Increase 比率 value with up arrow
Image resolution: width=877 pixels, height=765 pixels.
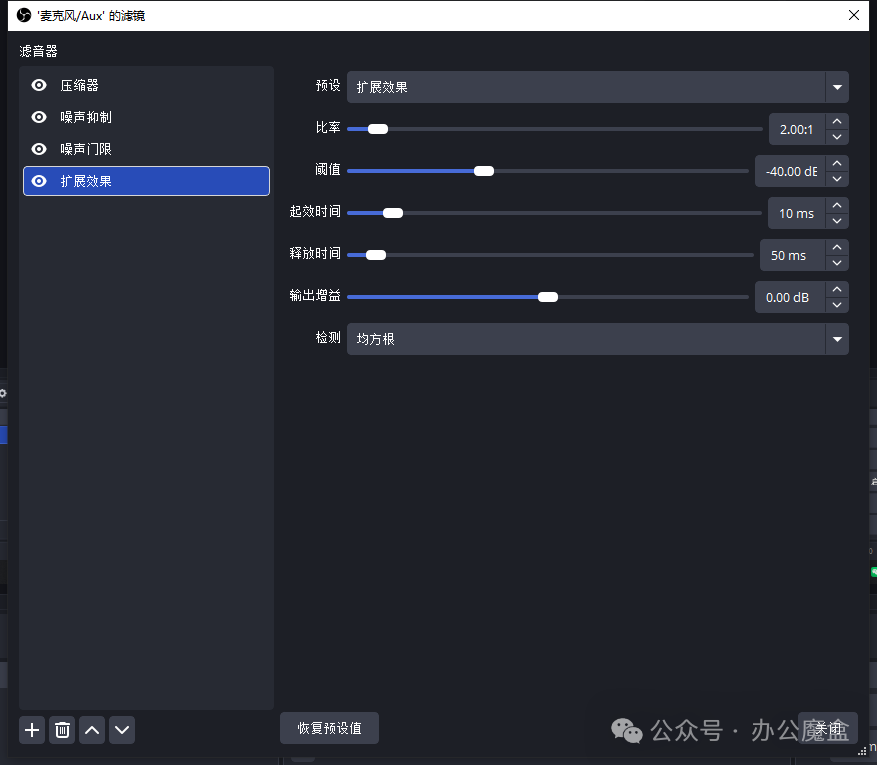(x=837, y=122)
